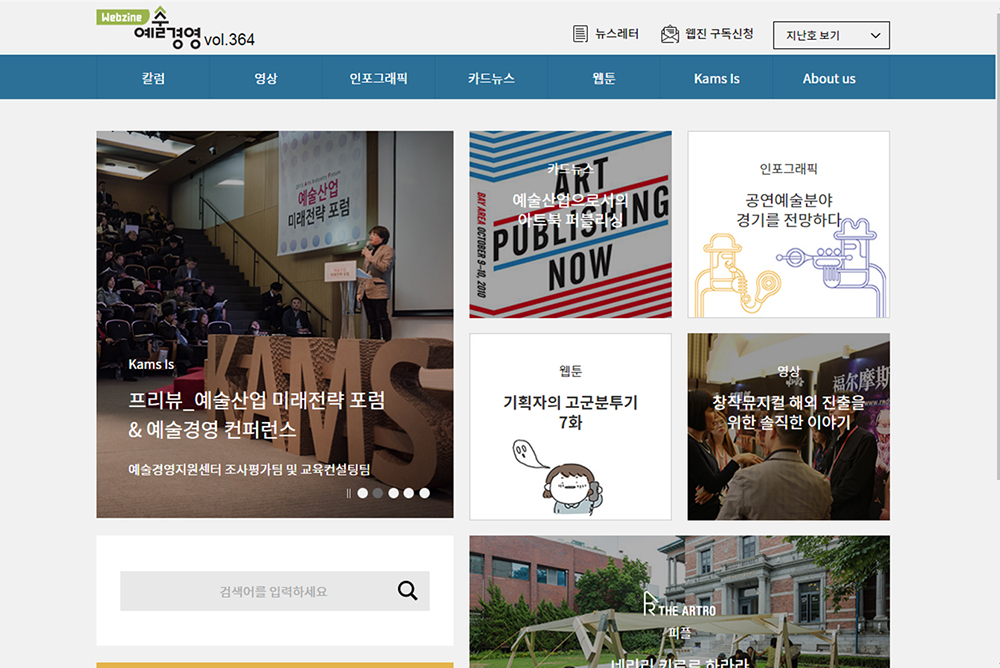
Task: Open the 인포그래픽 menu in the navigation bar
Action: pos(378,78)
